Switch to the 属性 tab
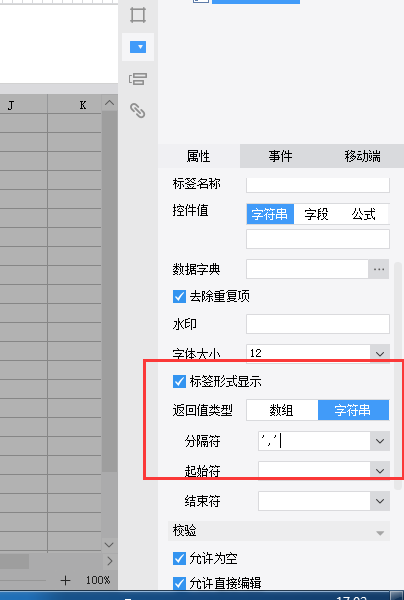 198,156
